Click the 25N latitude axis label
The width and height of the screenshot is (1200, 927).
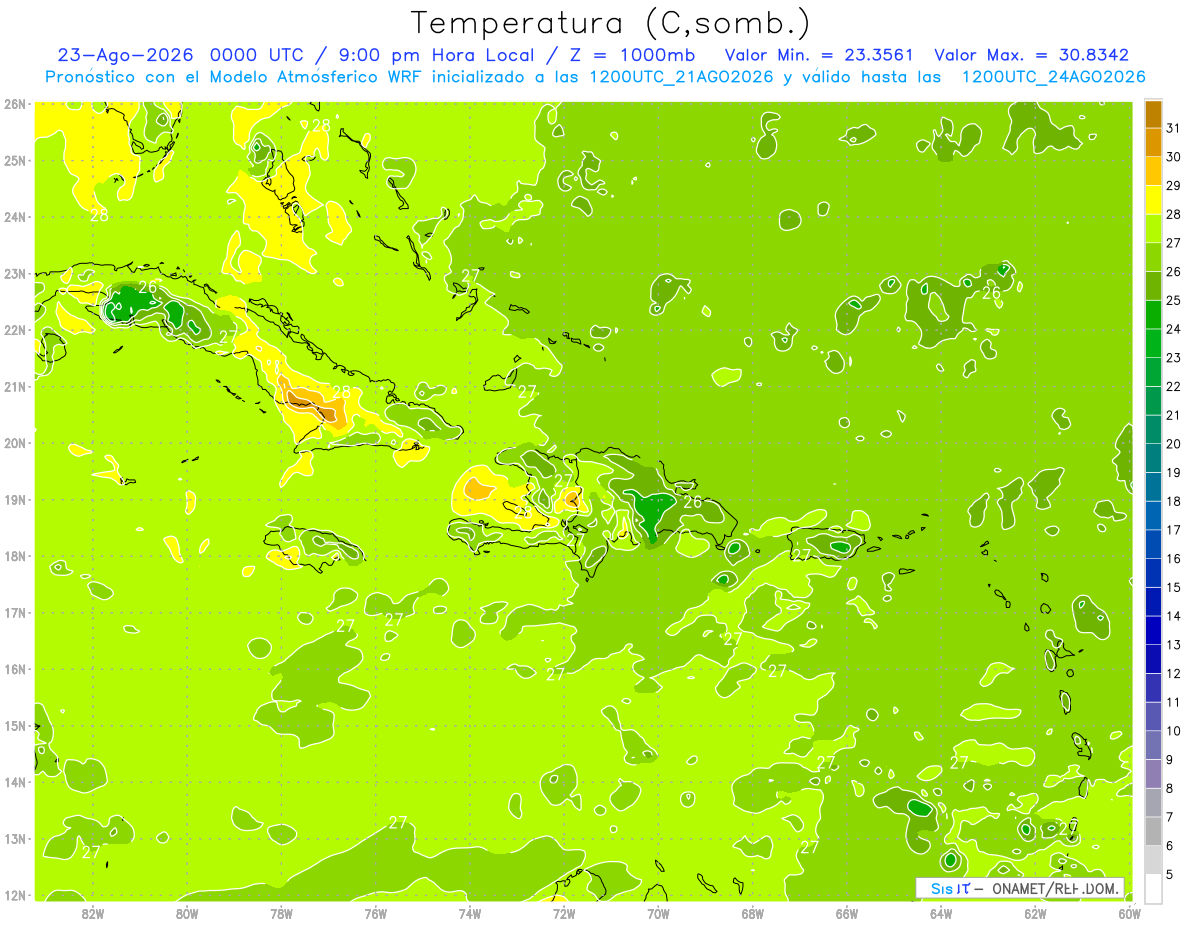14,160
